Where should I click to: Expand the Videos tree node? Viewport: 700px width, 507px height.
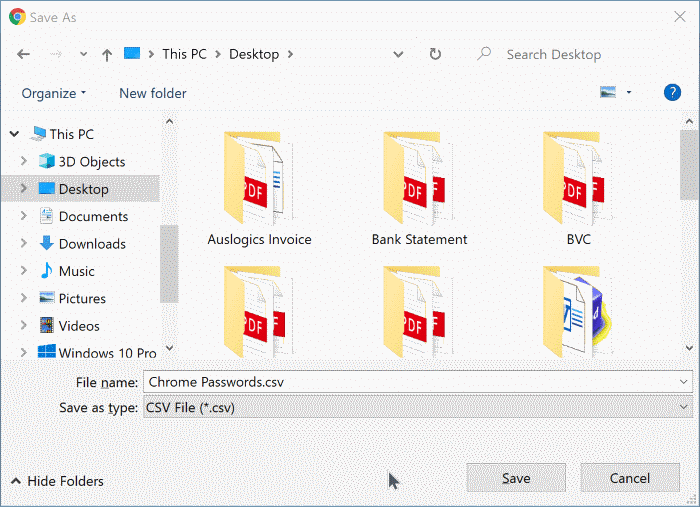pos(24,325)
